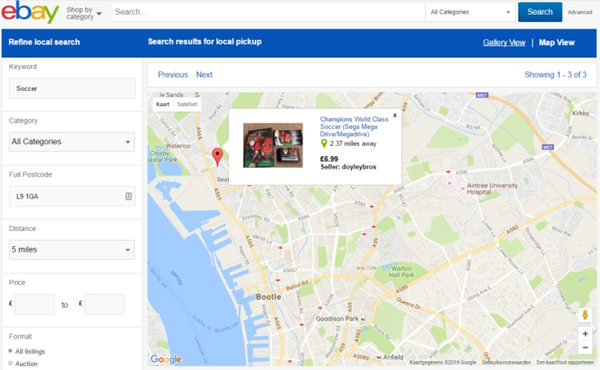Switch map to Kaart view
Viewport: 600px width, 370px height.
click(163, 104)
